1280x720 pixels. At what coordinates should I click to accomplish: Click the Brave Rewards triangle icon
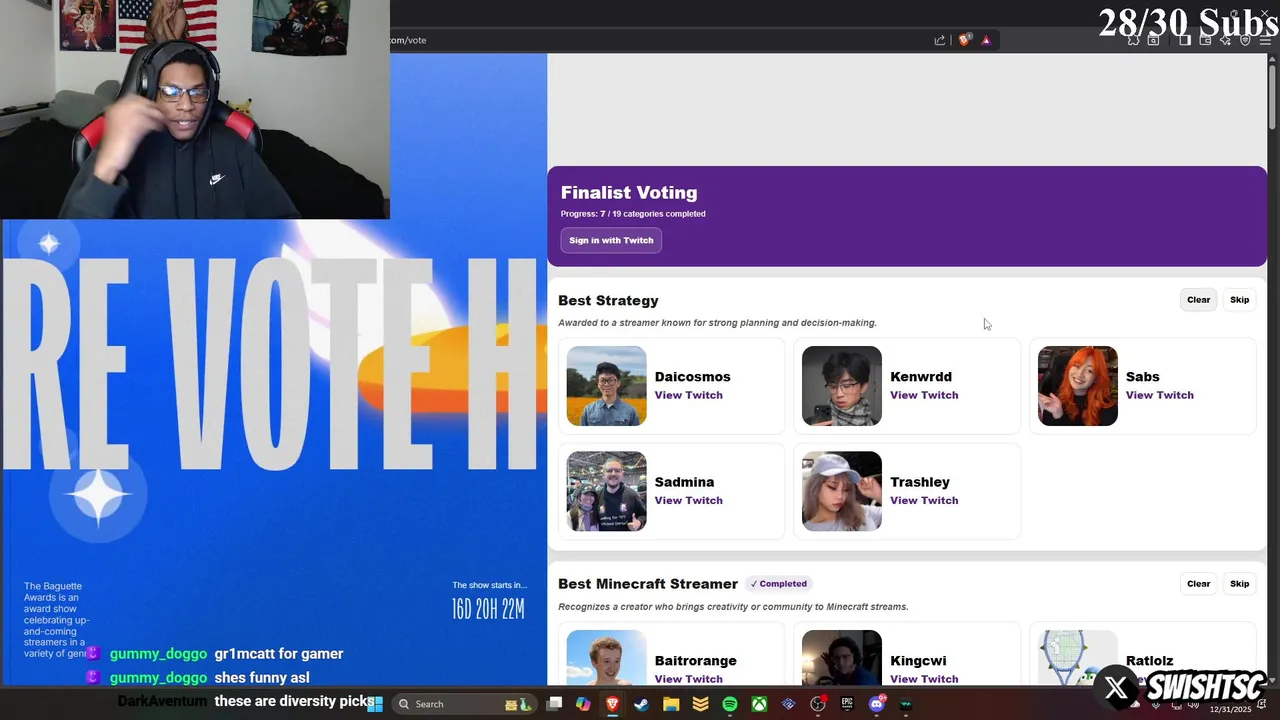986,40
